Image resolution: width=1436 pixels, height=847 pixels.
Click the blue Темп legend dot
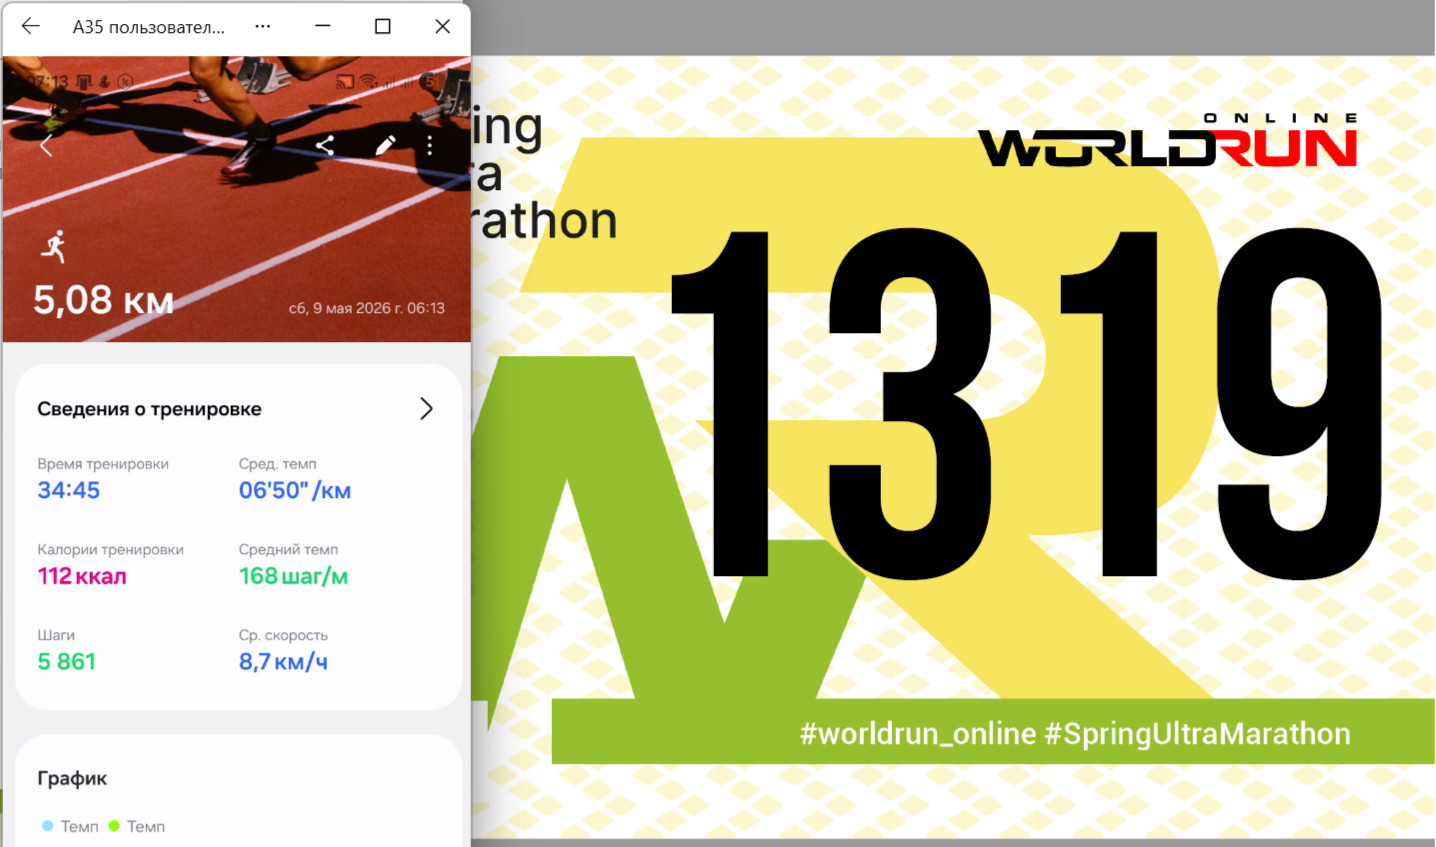tap(47, 826)
